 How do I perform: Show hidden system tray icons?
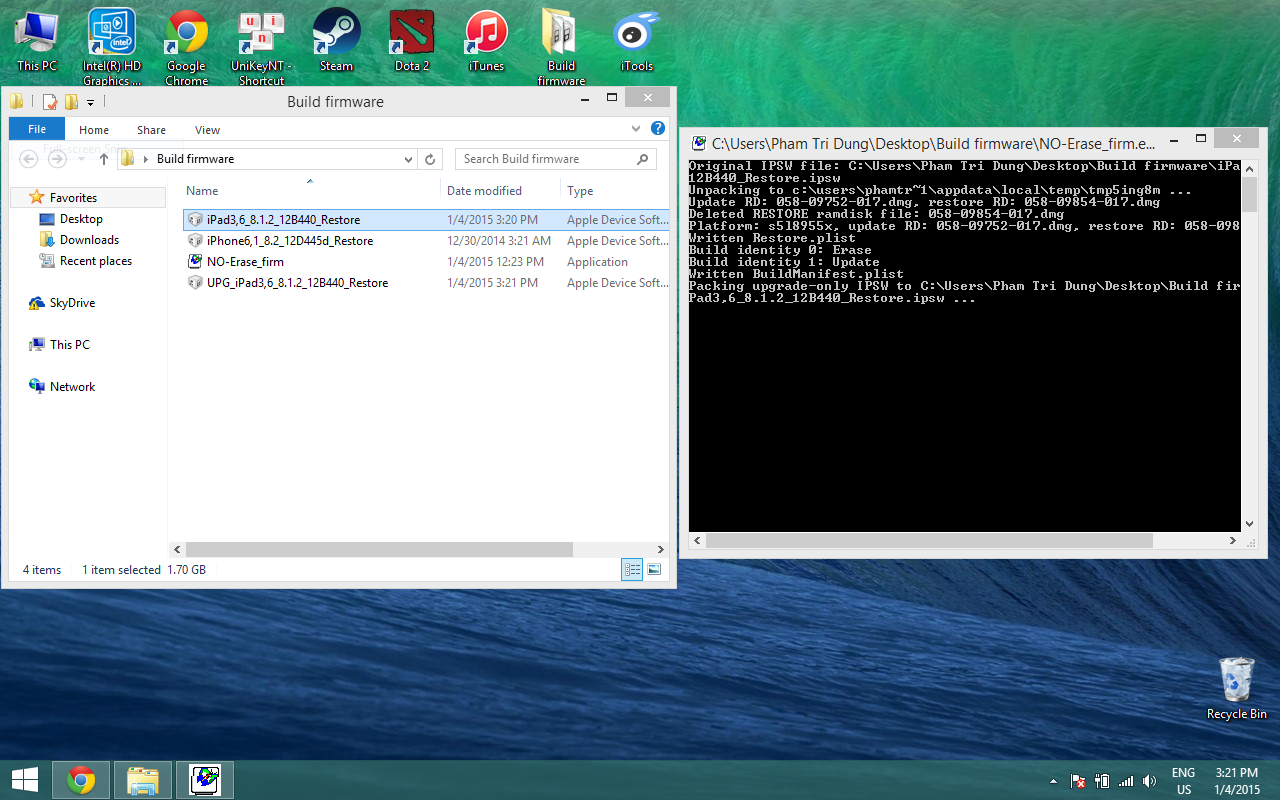(1053, 781)
